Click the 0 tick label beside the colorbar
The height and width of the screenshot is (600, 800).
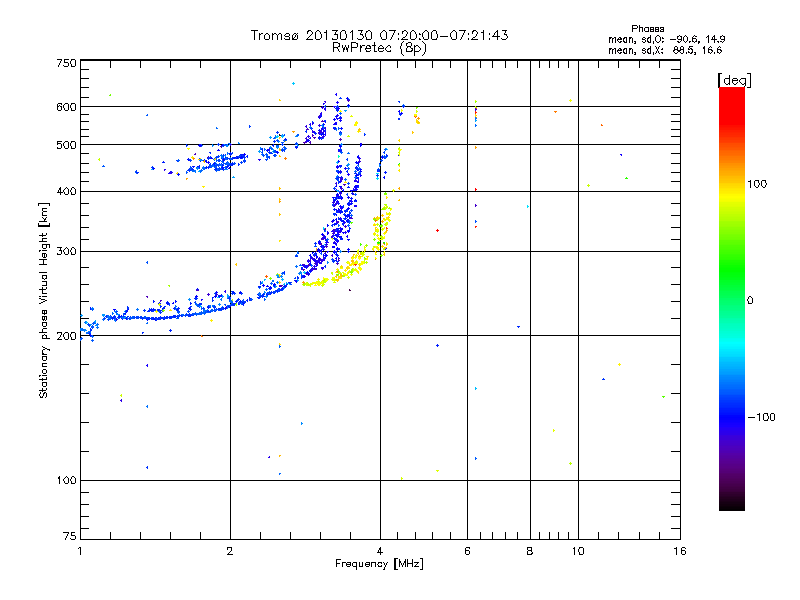(x=751, y=300)
